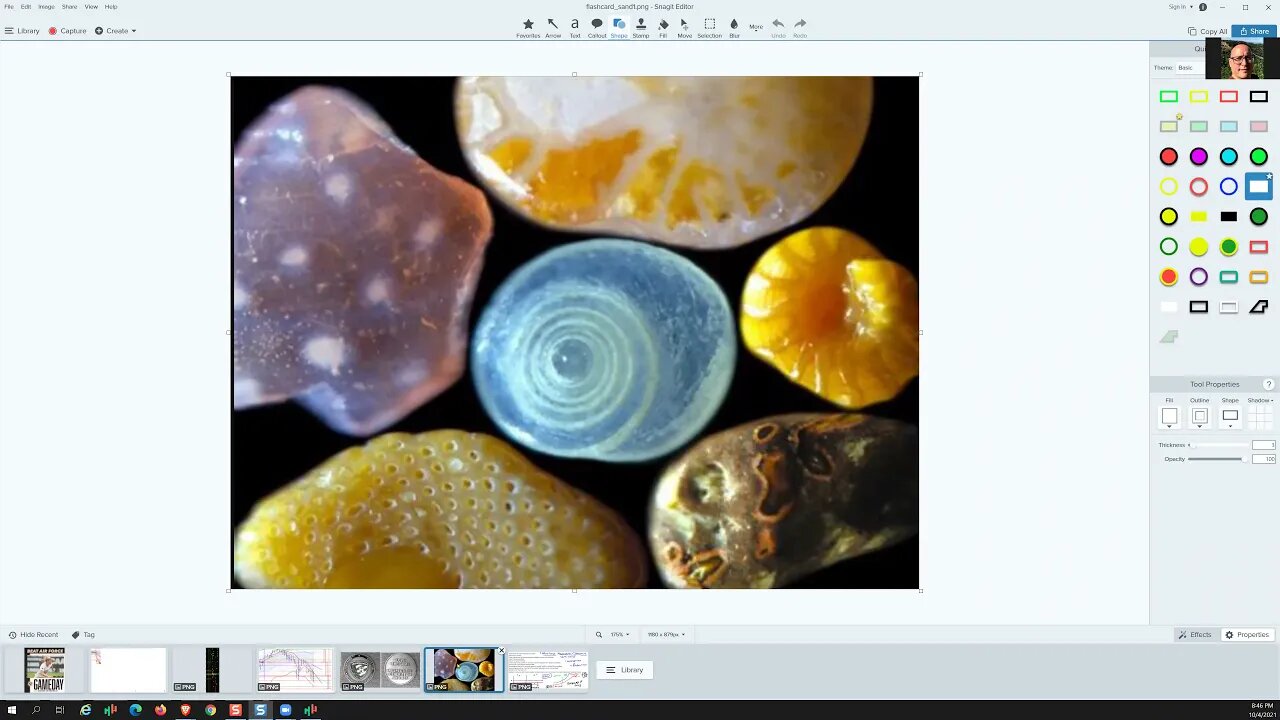Screen dimensions: 1280x720
Task: Pick the Fill bucket tool
Action: point(663,27)
